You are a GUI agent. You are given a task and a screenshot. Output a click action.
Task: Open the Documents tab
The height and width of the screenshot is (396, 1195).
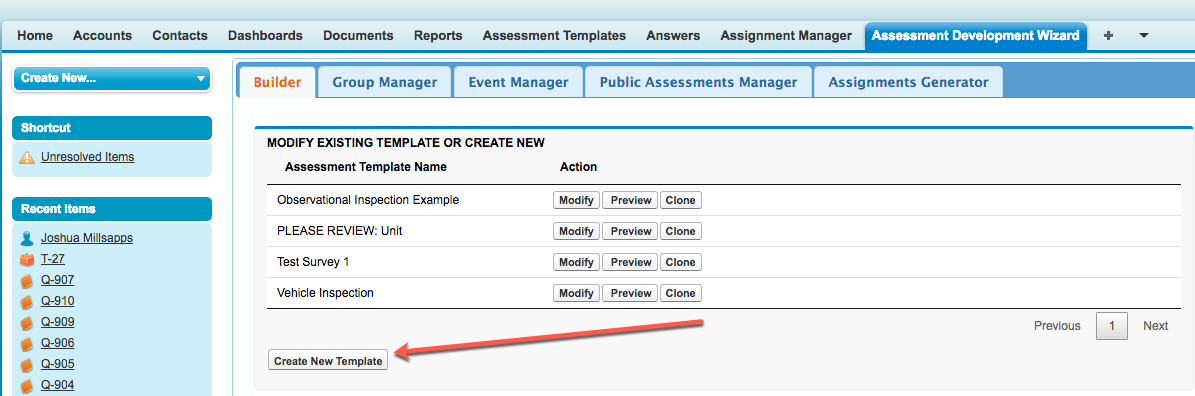[358, 36]
